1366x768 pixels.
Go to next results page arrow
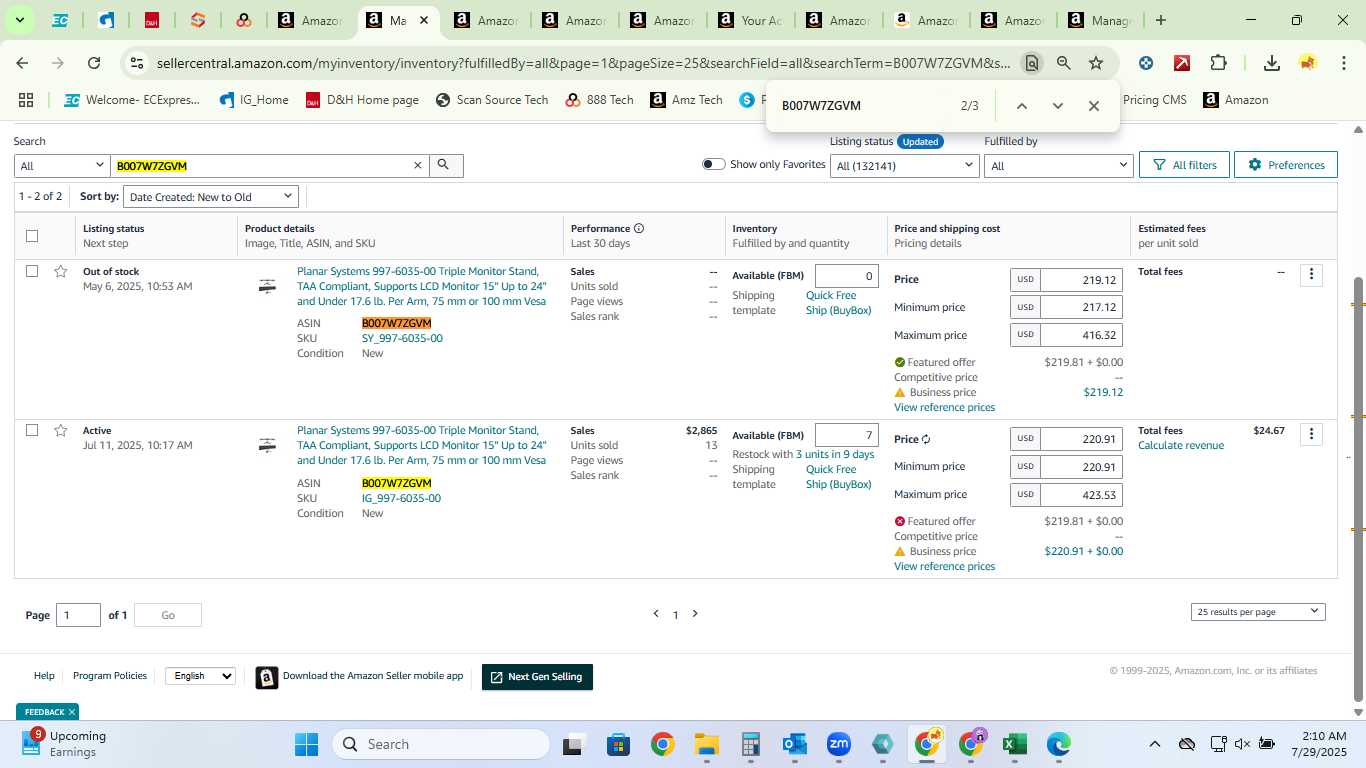(695, 614)
